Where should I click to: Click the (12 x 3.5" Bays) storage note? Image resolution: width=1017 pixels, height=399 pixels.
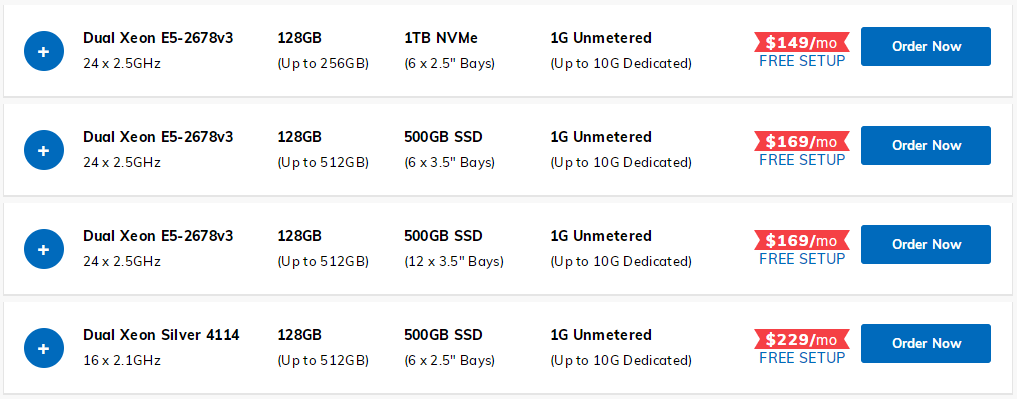pos(453,262)
